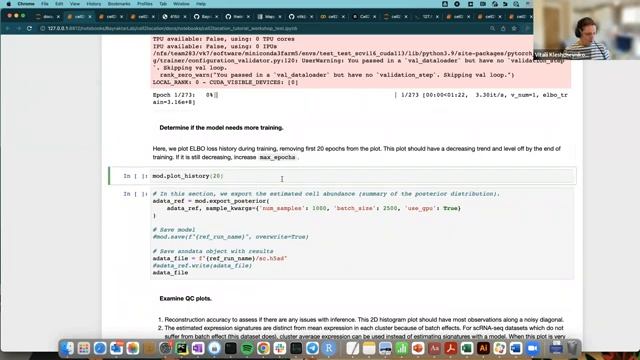Open the Window menu
The image size is (640, 360).
coord(181,4)
